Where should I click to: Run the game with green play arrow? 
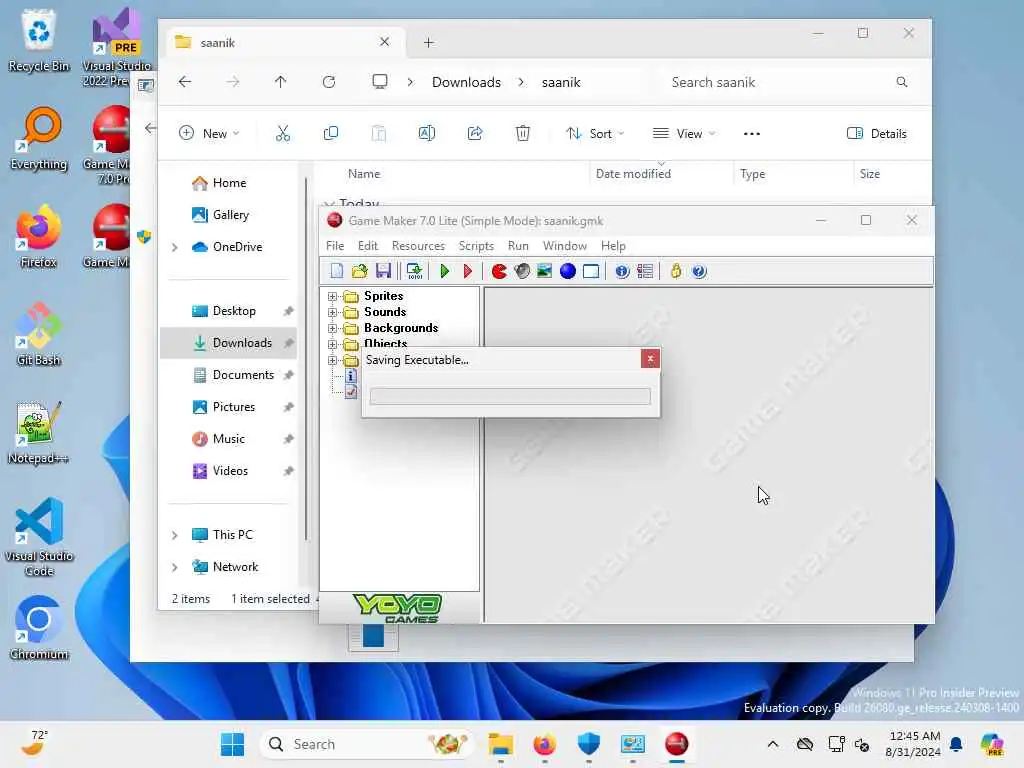click(x=445, y=271)
